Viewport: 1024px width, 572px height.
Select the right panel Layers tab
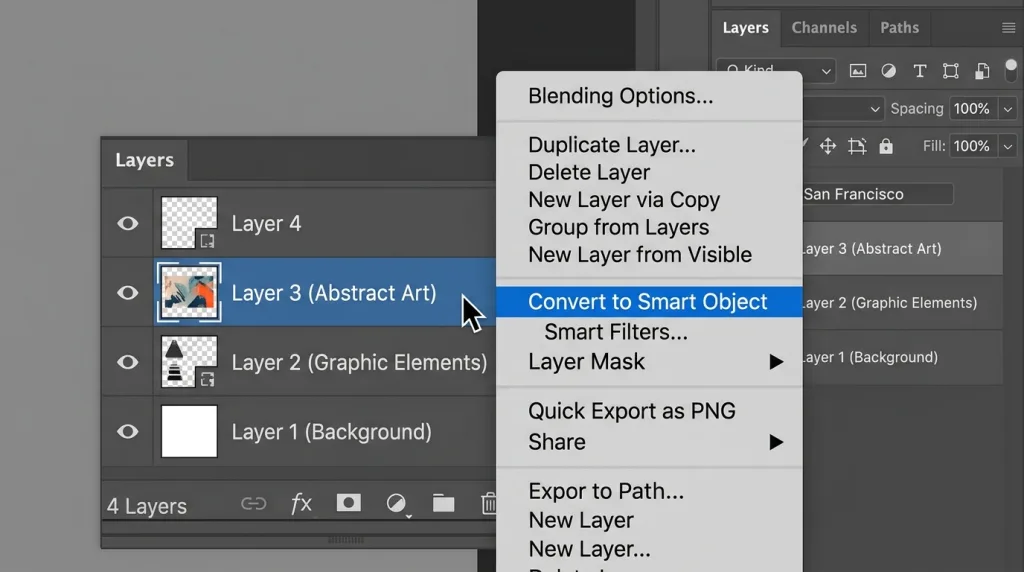point(746,27)
